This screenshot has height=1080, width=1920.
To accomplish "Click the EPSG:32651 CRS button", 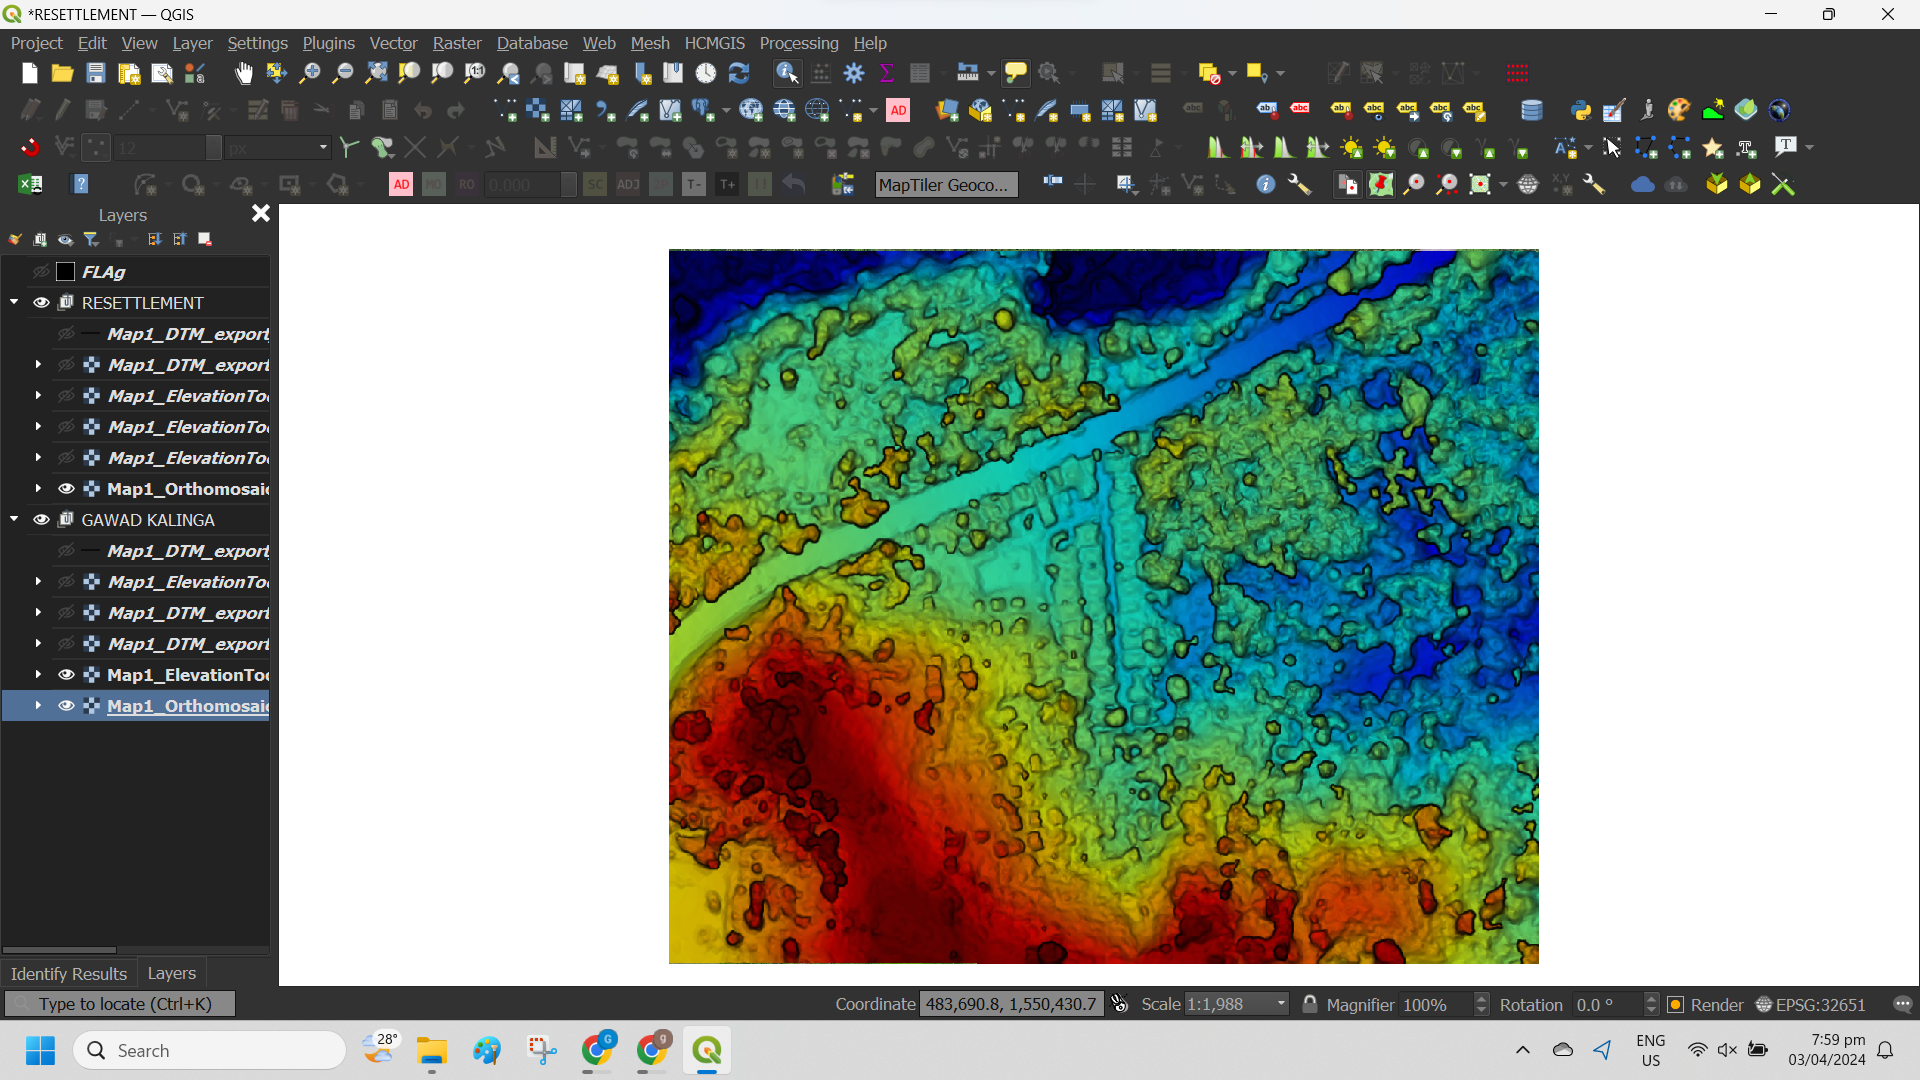I will 1810,1005.
